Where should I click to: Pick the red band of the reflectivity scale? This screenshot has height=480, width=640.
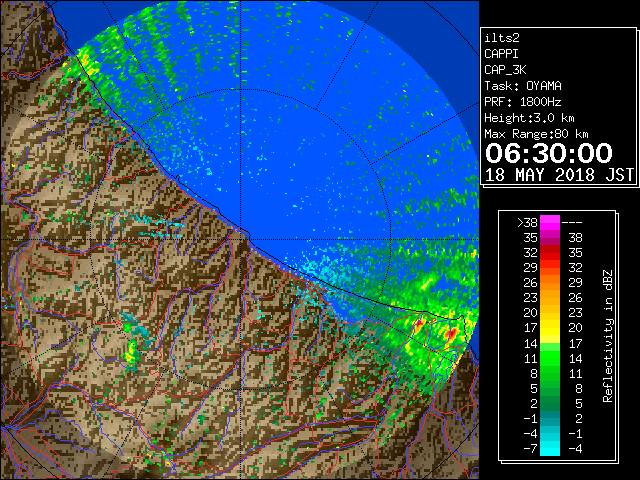pyautogui.click(x=550, y=253)
